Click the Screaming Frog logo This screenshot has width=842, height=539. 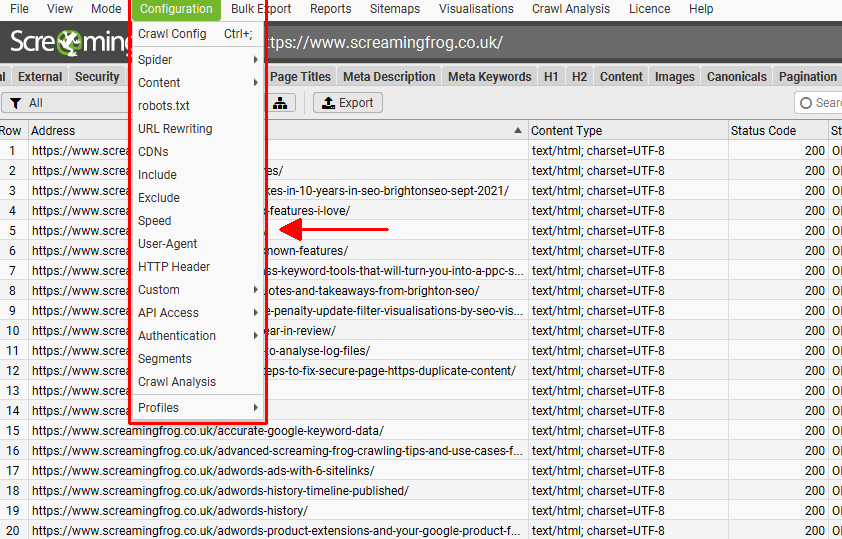tap(70, 42)
